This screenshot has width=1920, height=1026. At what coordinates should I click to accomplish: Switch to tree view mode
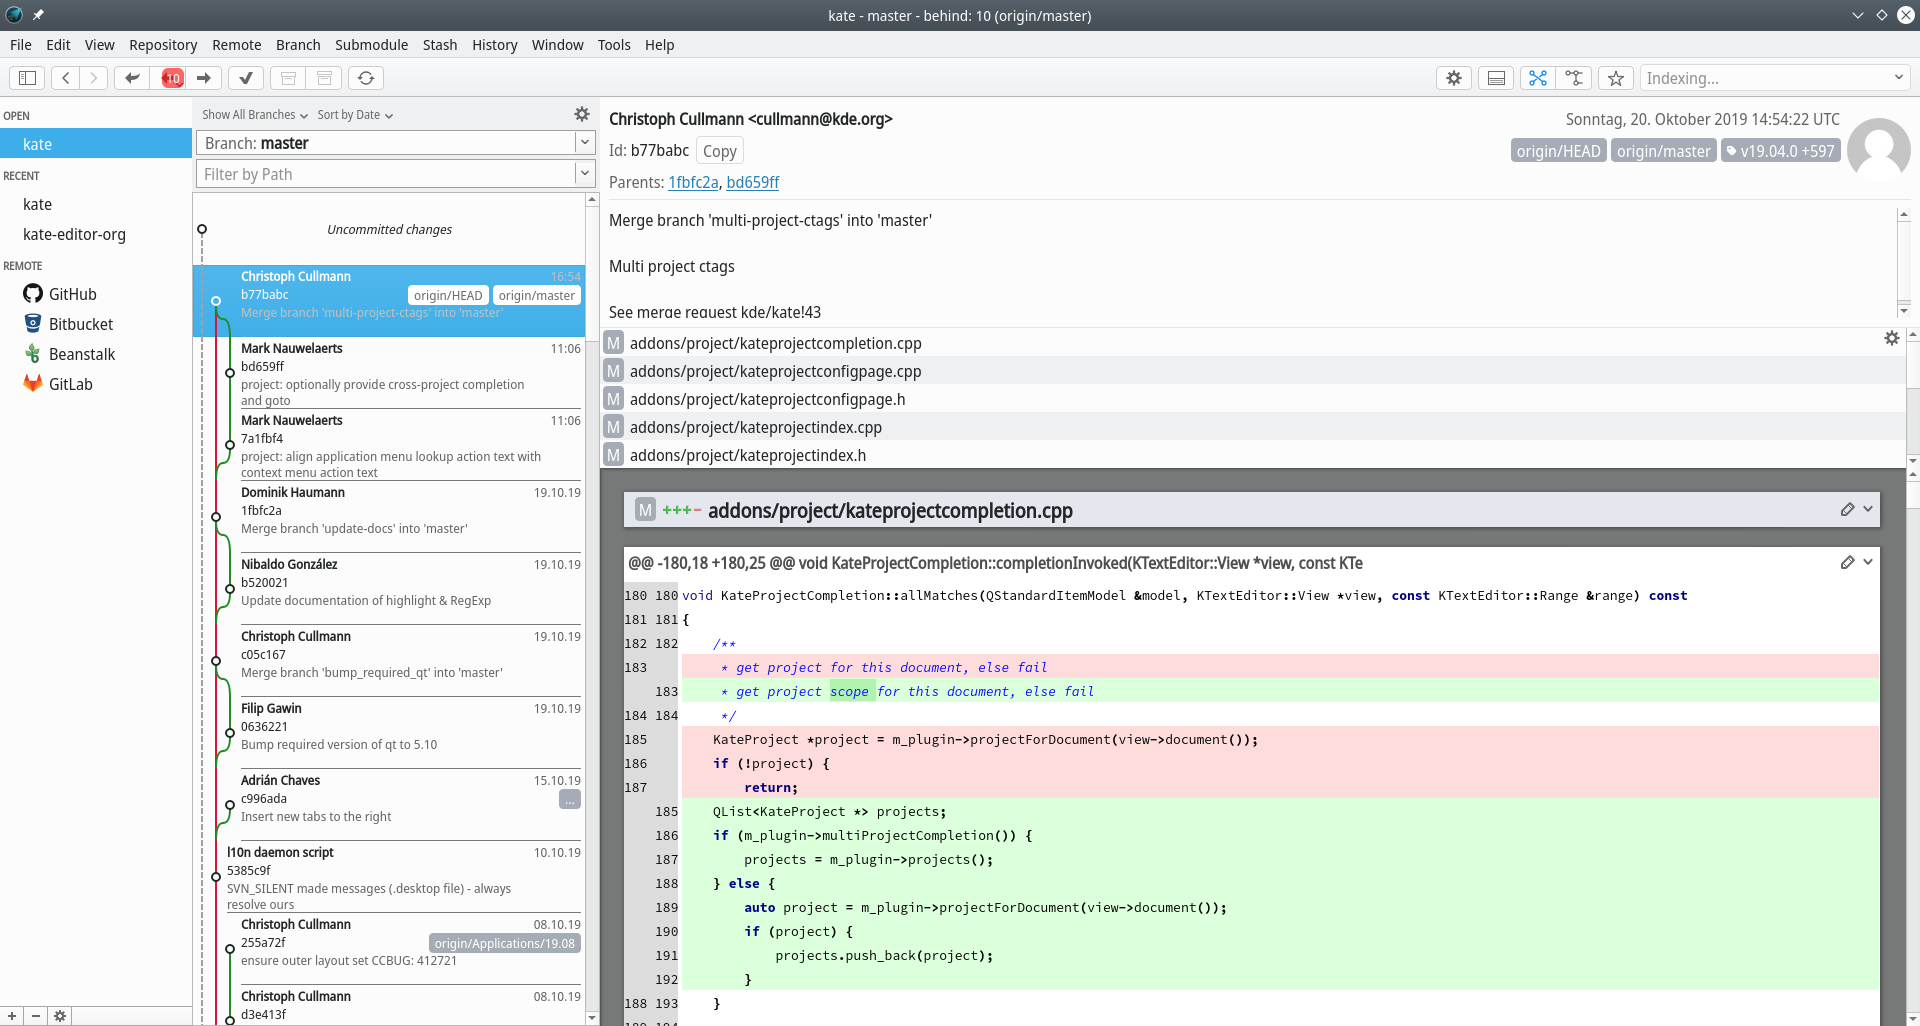pyautogui.click(x=1574, y=78)
